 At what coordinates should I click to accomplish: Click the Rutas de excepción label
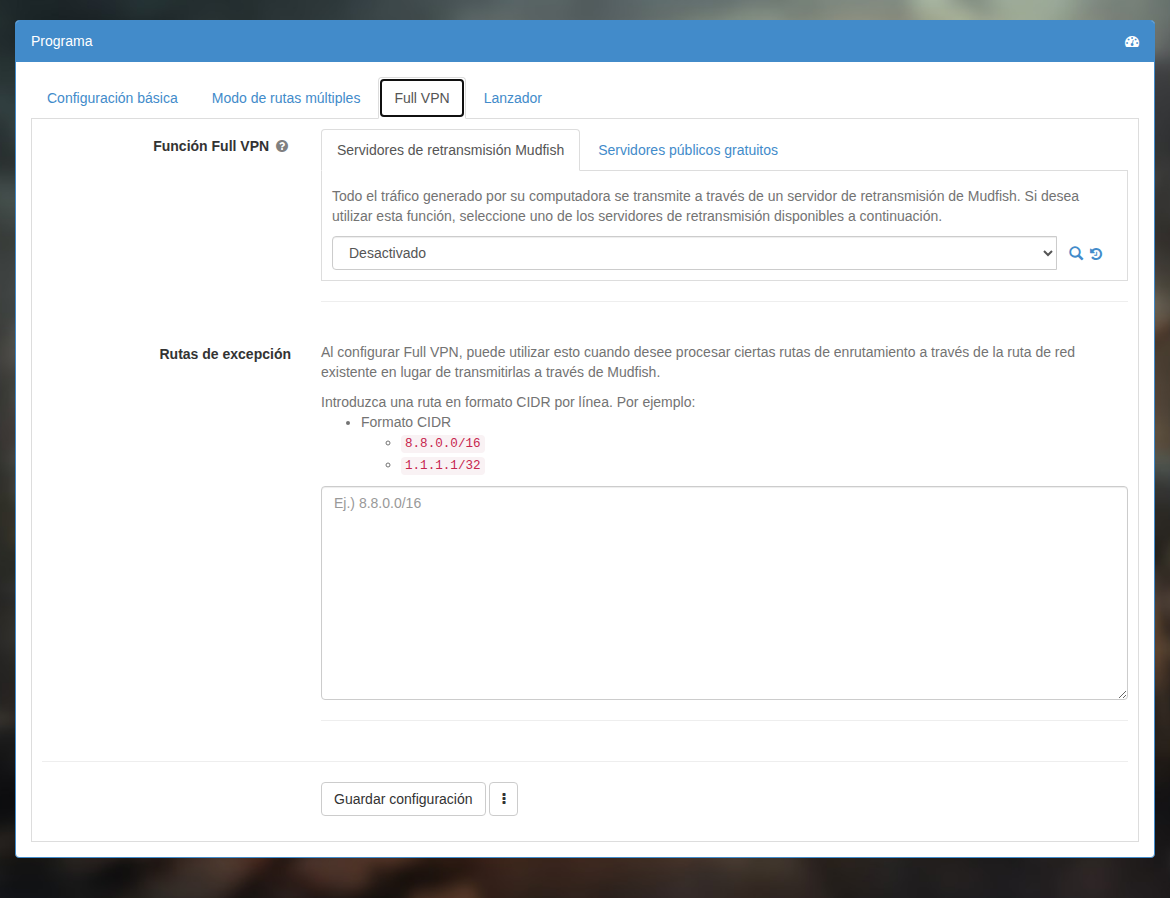pos(225,354)
